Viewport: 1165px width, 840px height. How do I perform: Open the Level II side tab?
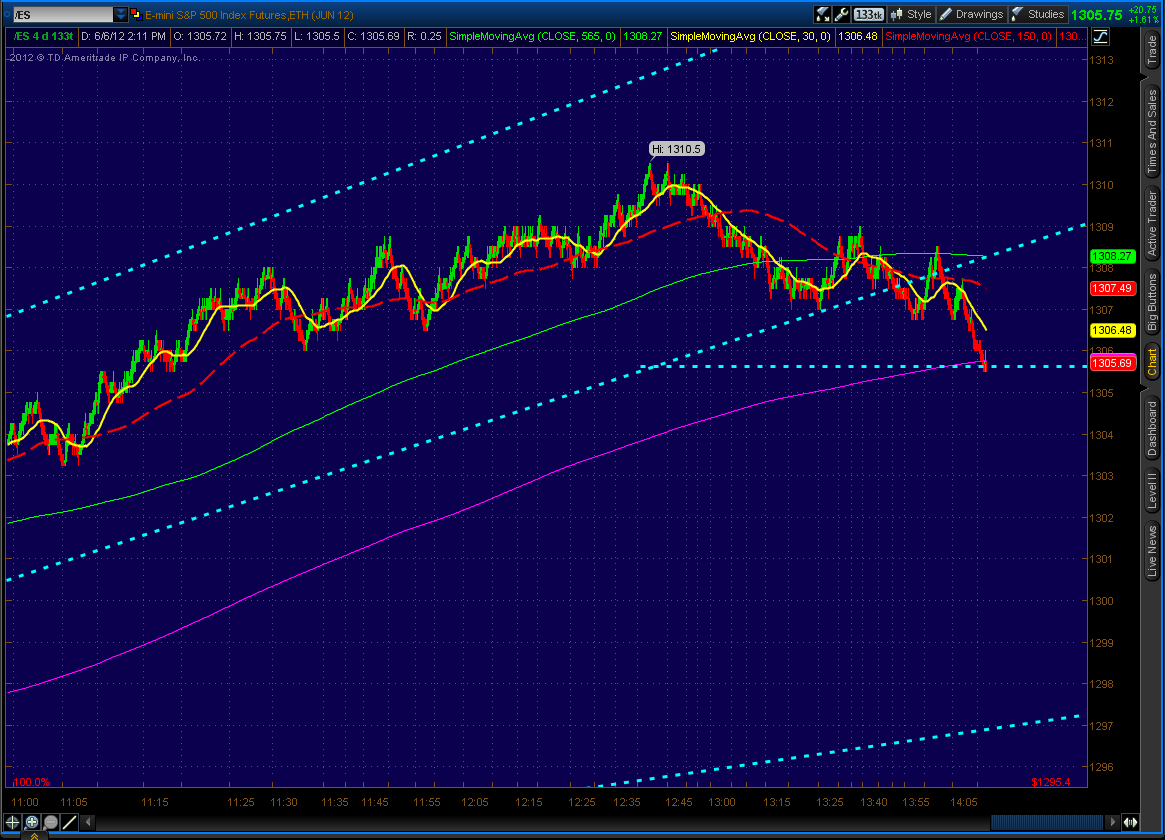(x=1152, y=490)
